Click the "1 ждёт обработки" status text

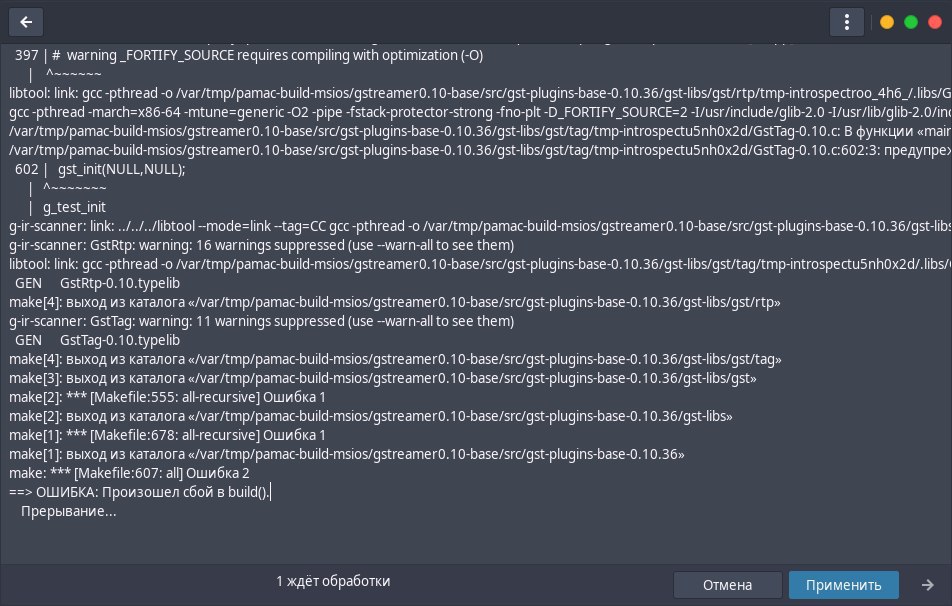point(333,580)
